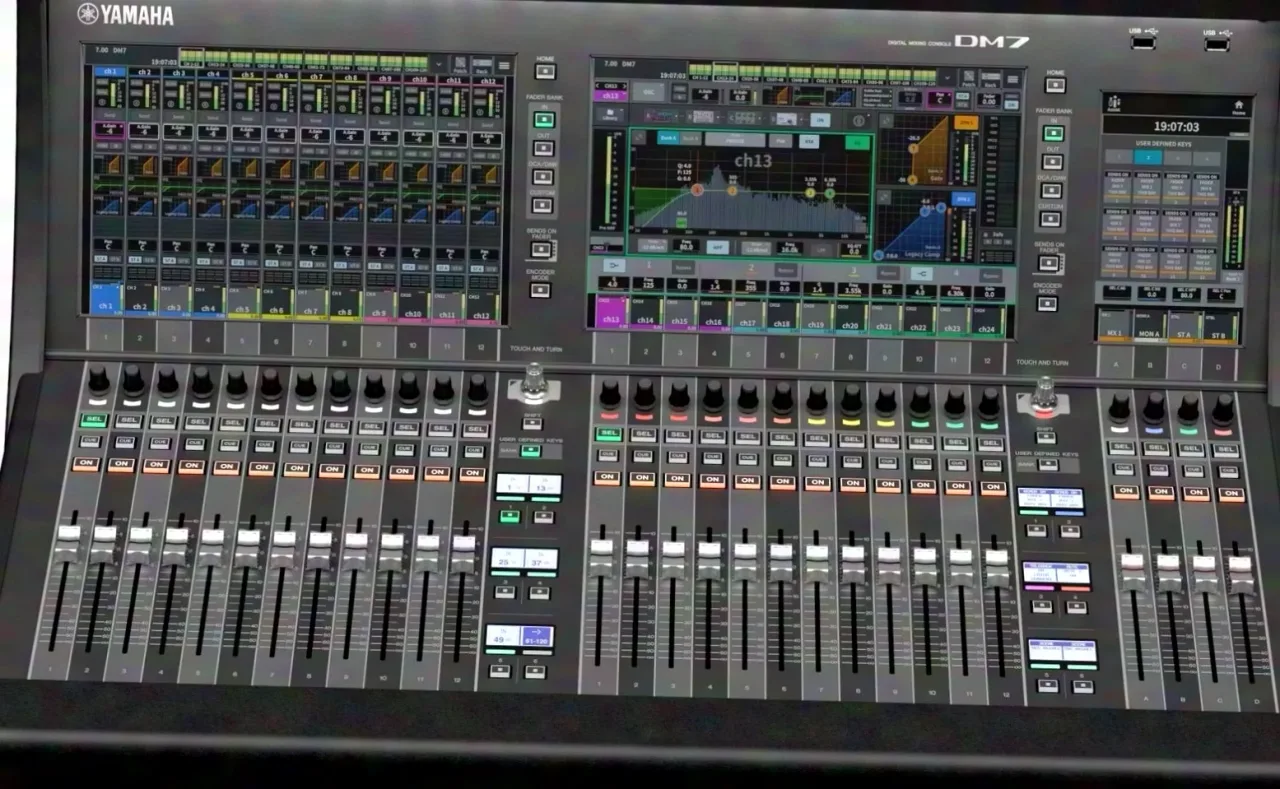
Task: Open the Library folder in ch13 view
Action: point(610,115)
